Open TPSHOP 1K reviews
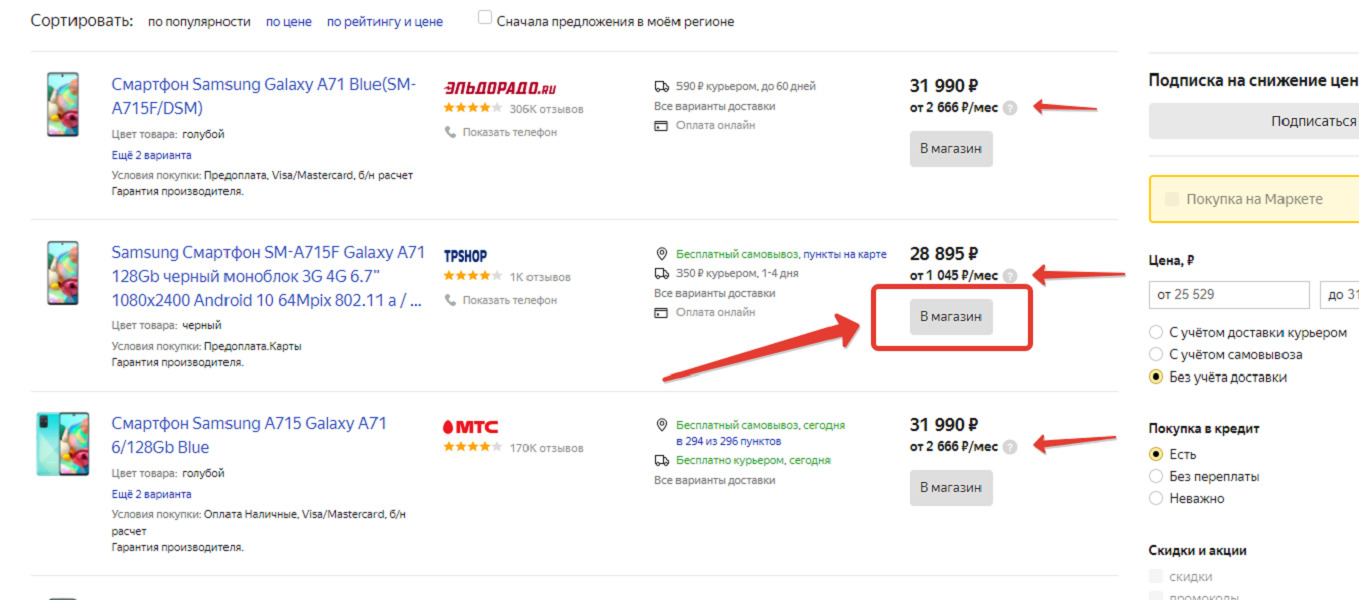Viewport: 1359px width, 600px height. [540, 277]
